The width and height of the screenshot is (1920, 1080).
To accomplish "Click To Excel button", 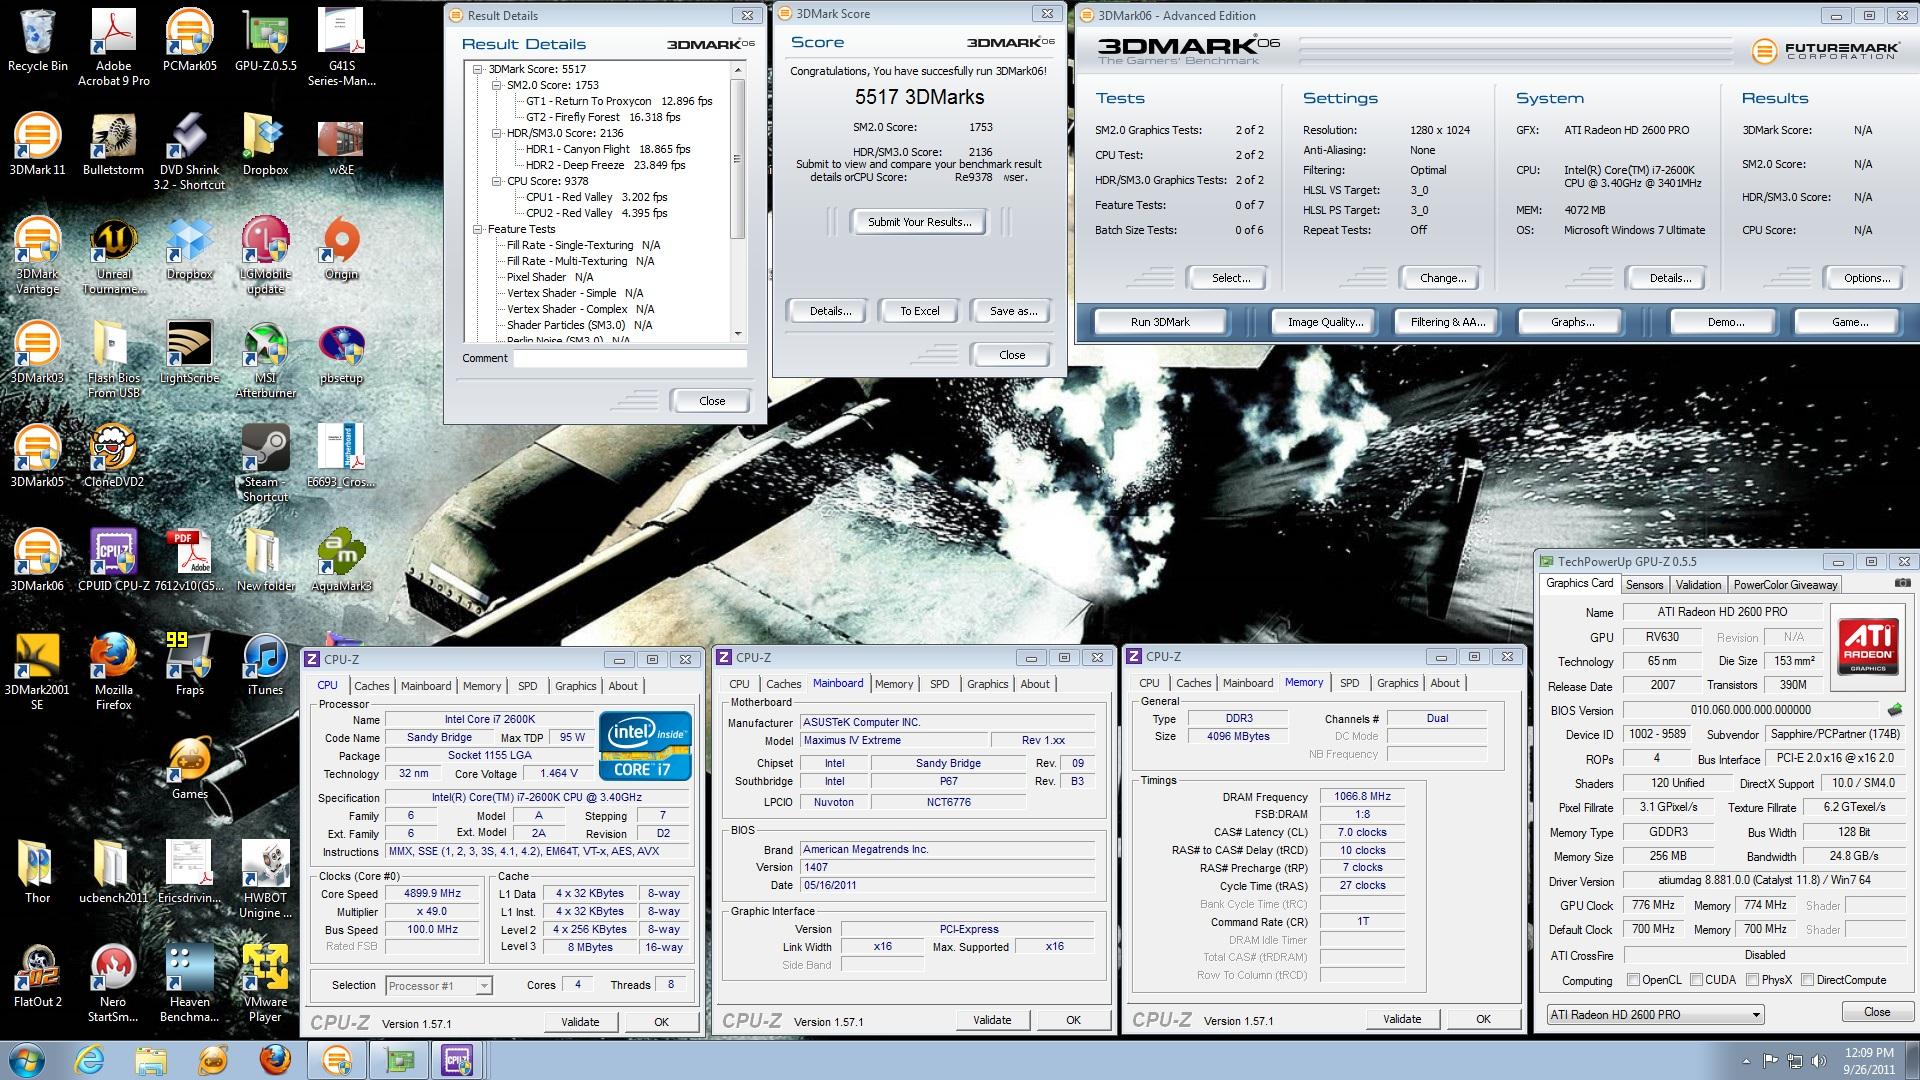I will tap(919, 311).
